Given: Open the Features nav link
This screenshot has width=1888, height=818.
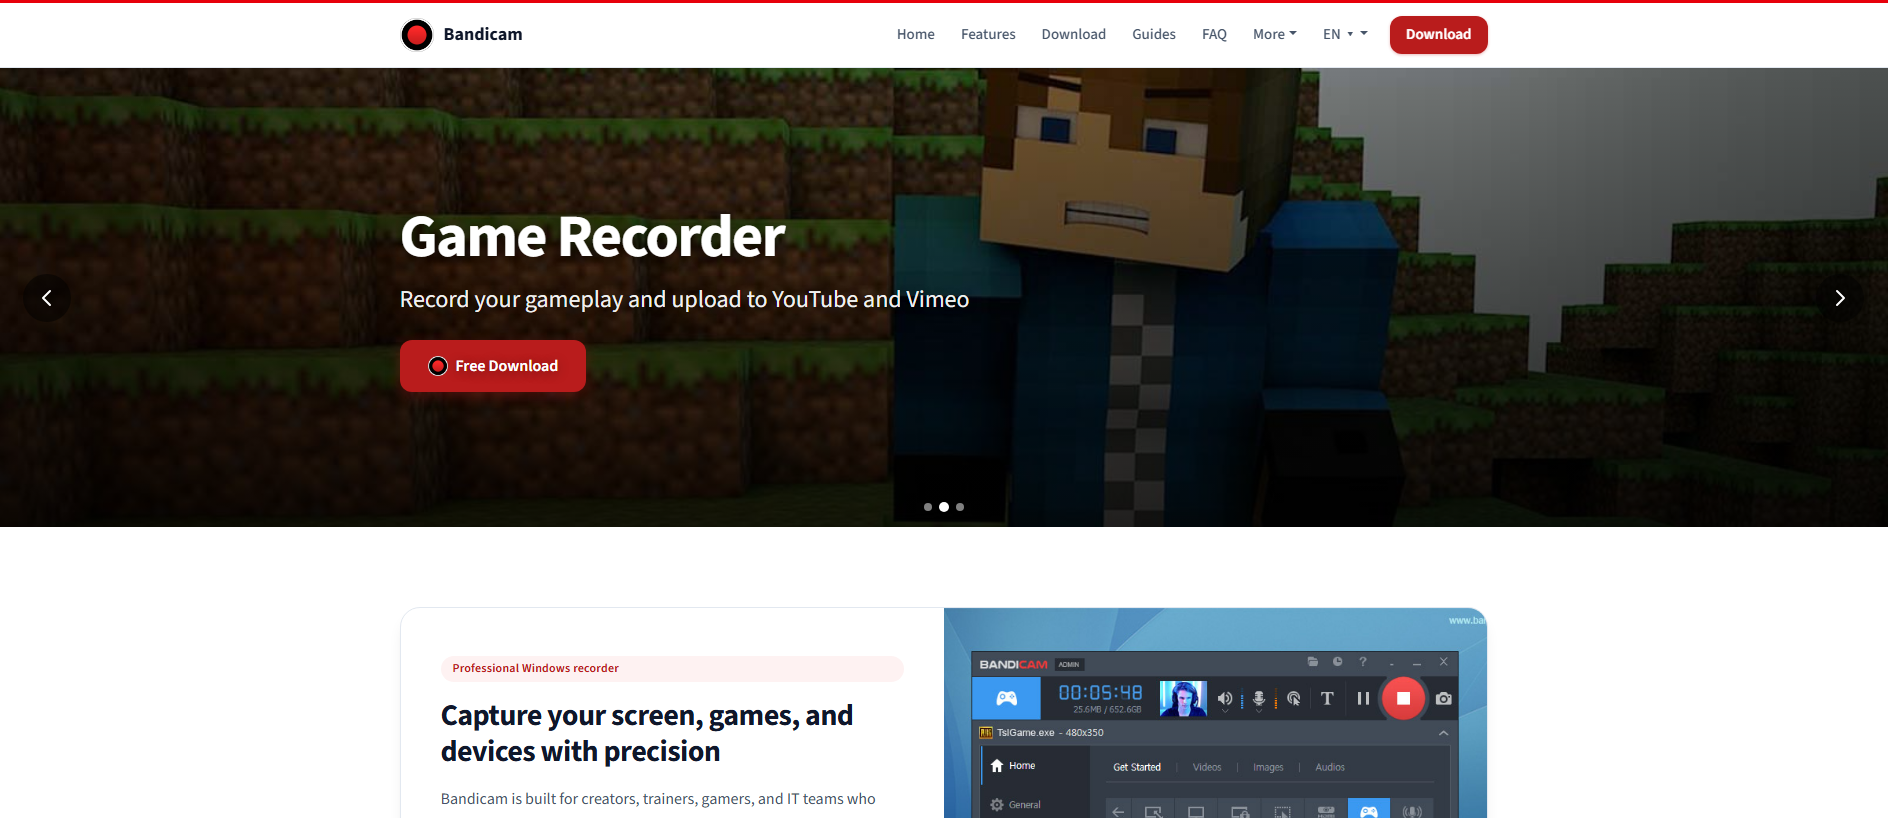Looking at the screenshot, I should point(988,34).
